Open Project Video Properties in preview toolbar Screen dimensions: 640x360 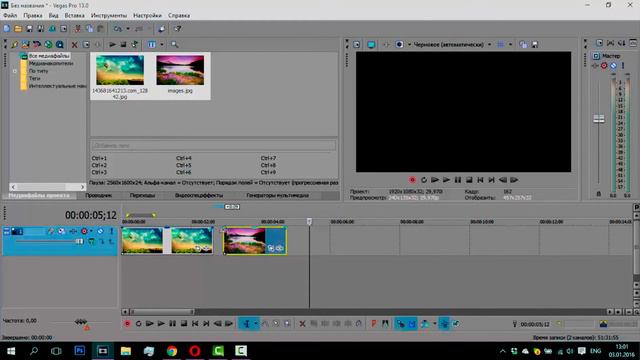[x=357, y=44]
